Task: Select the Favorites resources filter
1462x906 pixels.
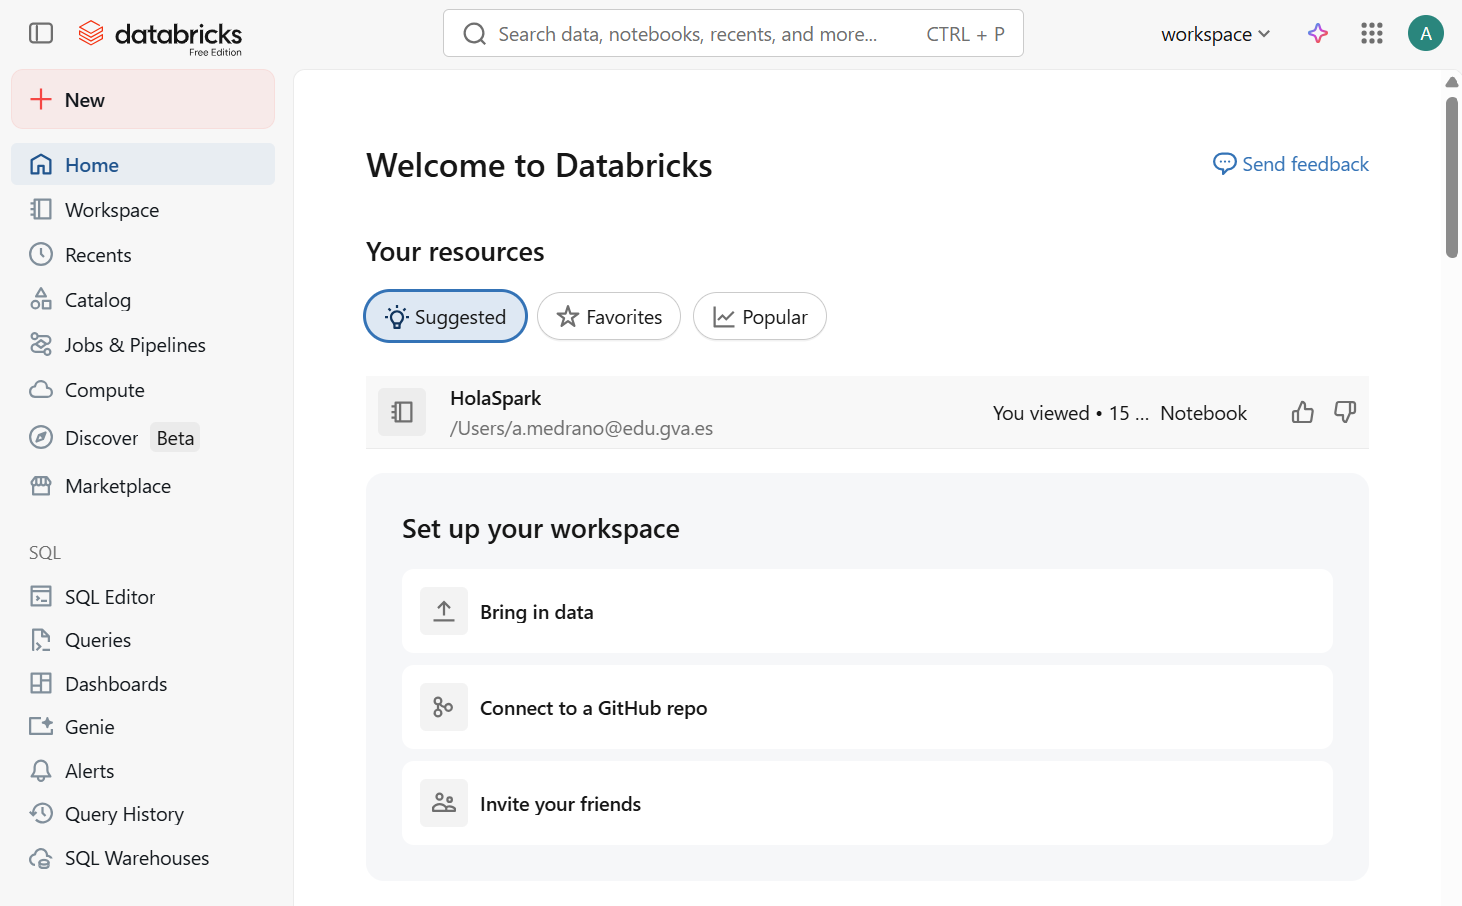Action: tap(609, 316)
